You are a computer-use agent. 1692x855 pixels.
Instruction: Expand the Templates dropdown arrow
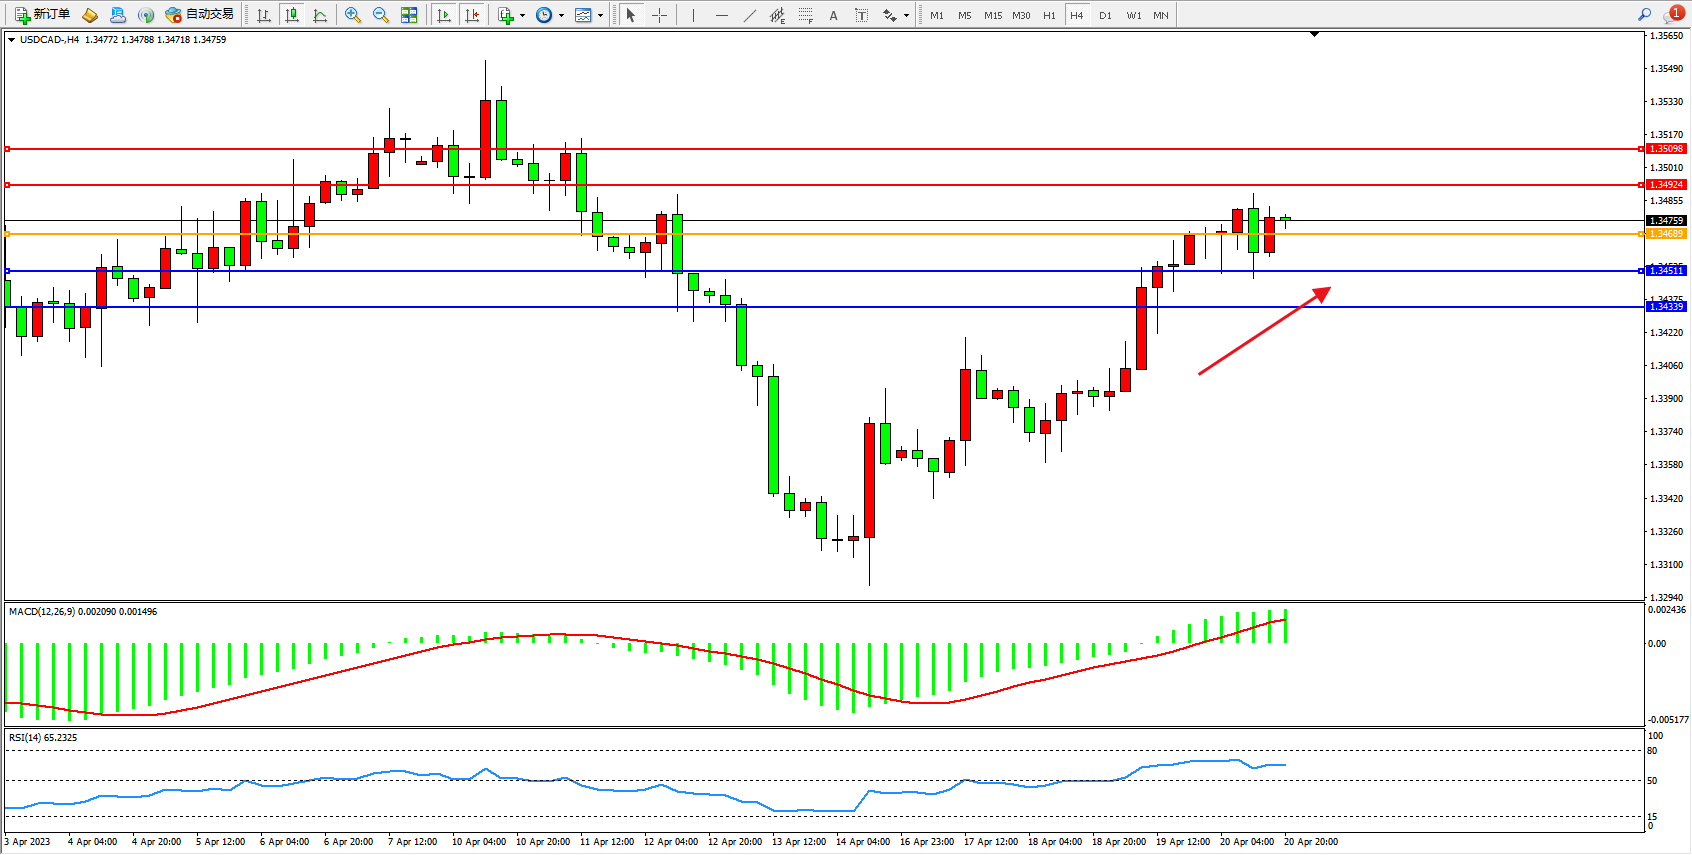600,16
